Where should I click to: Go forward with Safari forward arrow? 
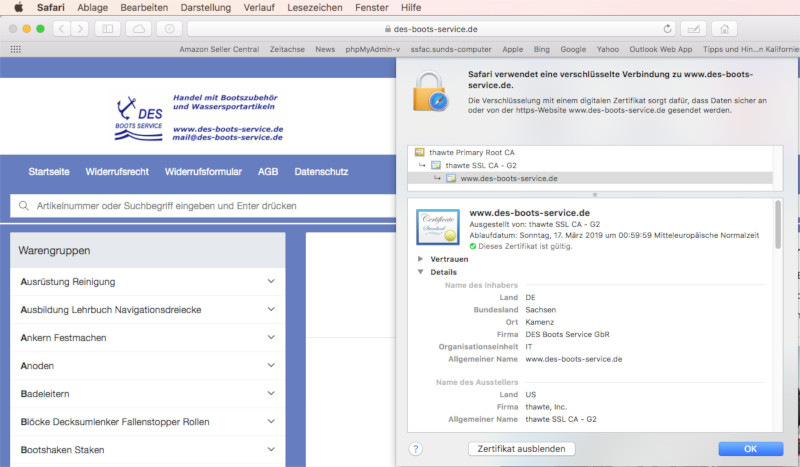click(80, 29)
